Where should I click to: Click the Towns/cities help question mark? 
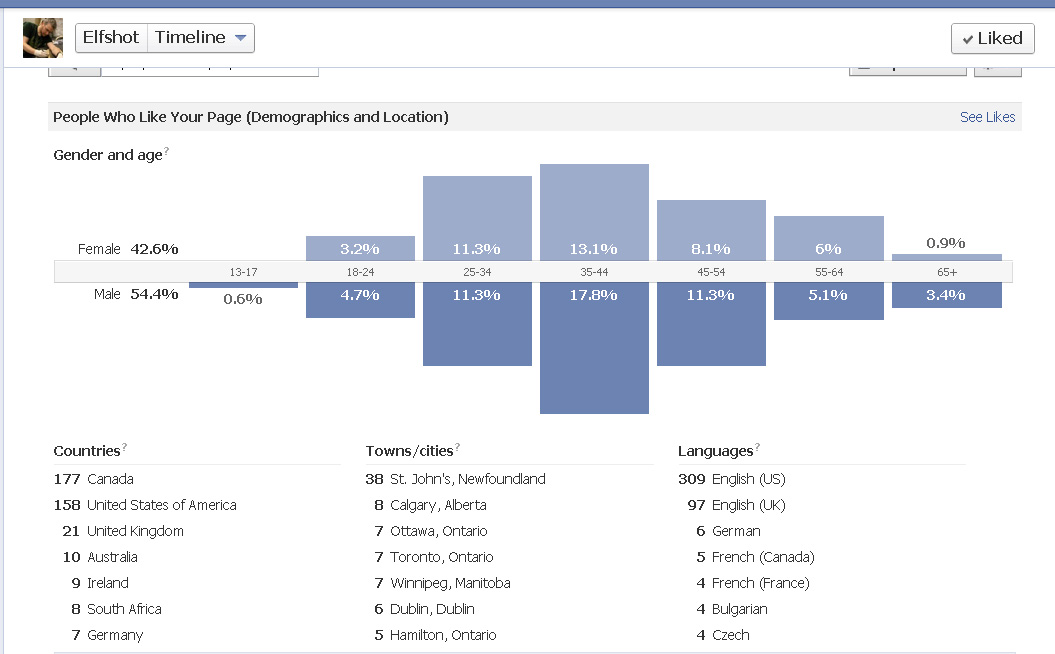[457, 447]
